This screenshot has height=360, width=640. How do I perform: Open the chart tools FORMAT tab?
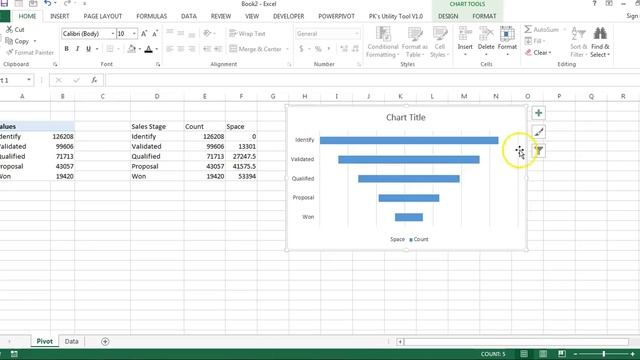tap(484, 16)
